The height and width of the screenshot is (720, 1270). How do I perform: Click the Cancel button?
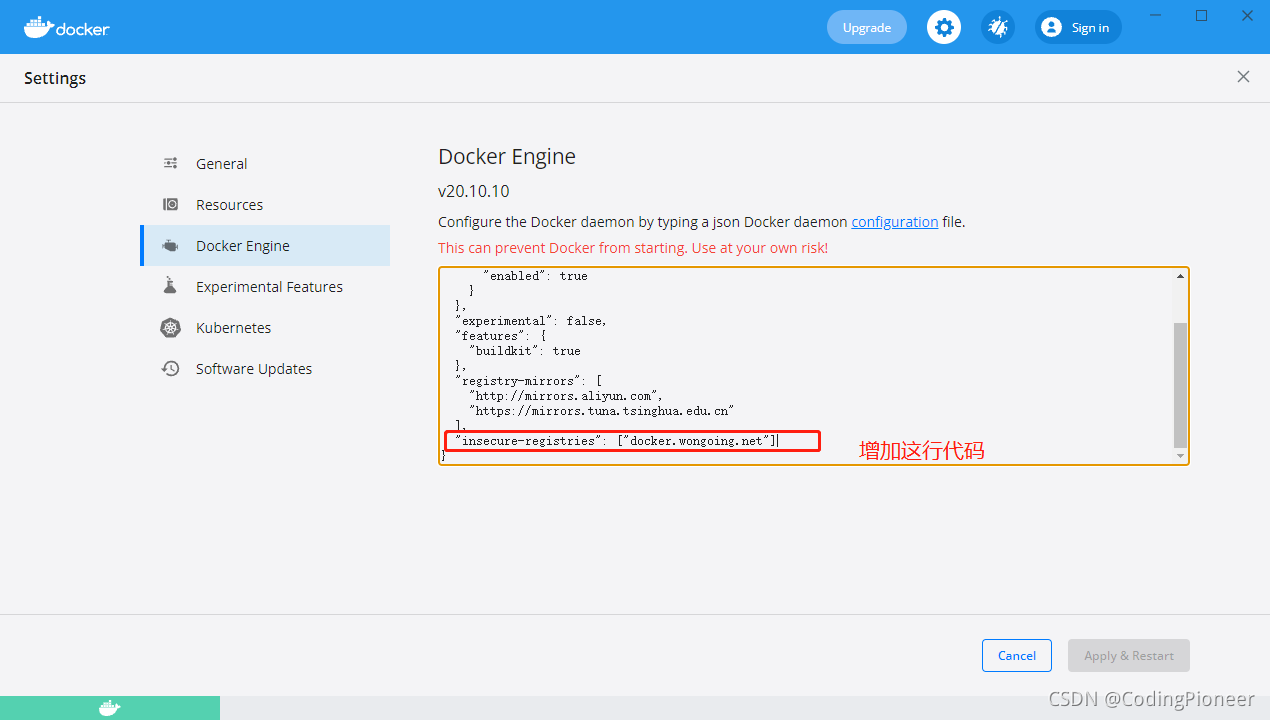coord(1017,655)
